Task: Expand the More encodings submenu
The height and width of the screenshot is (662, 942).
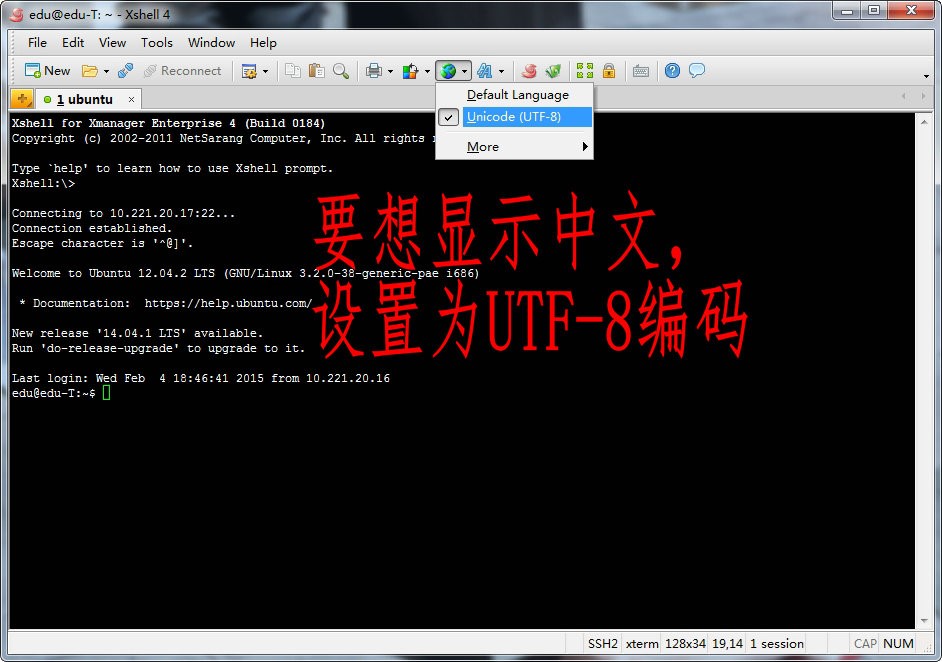Action: click(x=514, y=147)
